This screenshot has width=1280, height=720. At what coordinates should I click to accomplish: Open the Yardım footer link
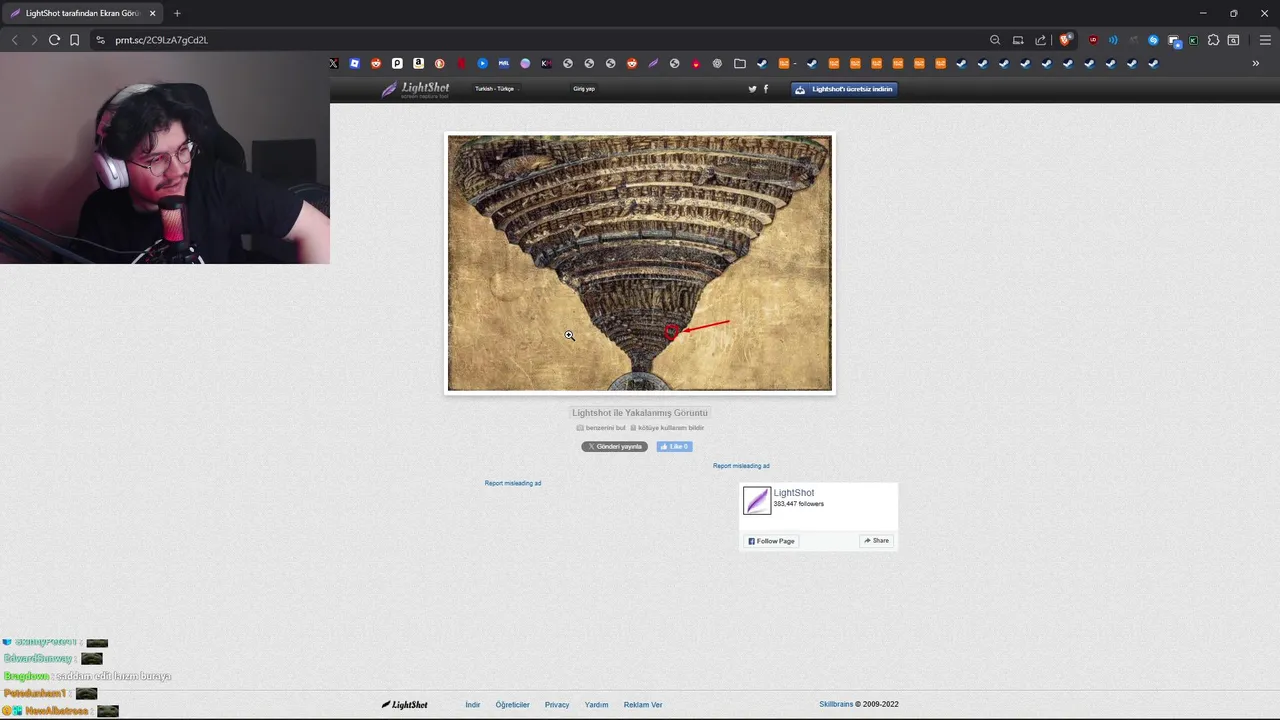pyautogui.click(x=597, y=705)
